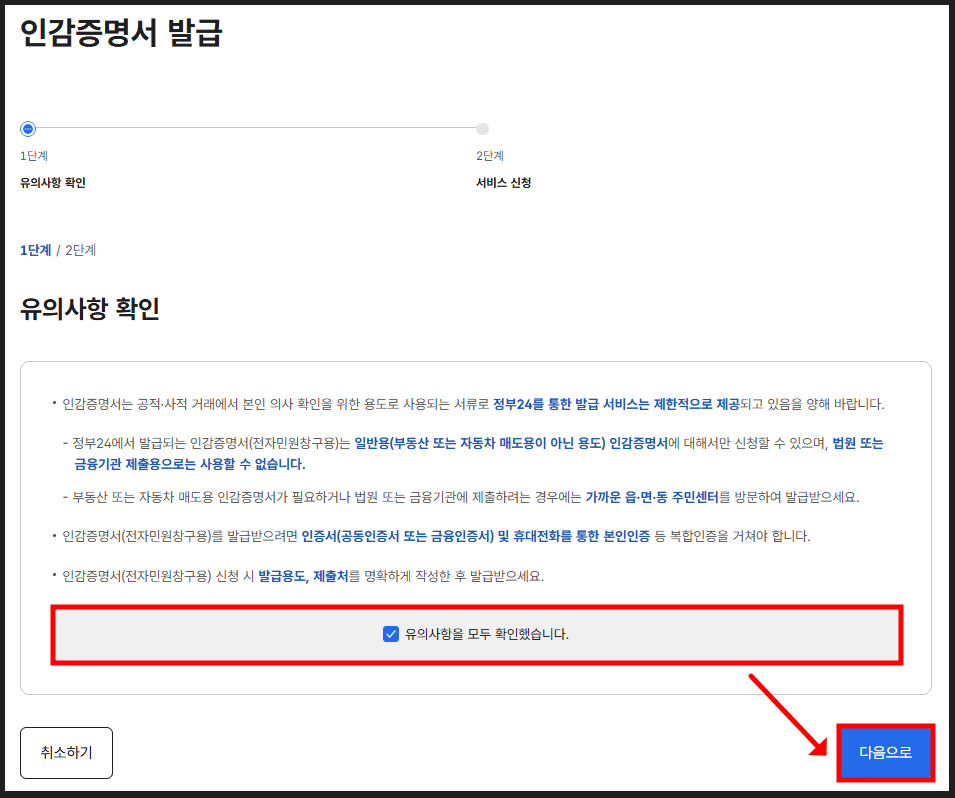The width and height of the screenshot is (955, 798).
Task: Click the 다음으로 button
Action: [884, 753]
